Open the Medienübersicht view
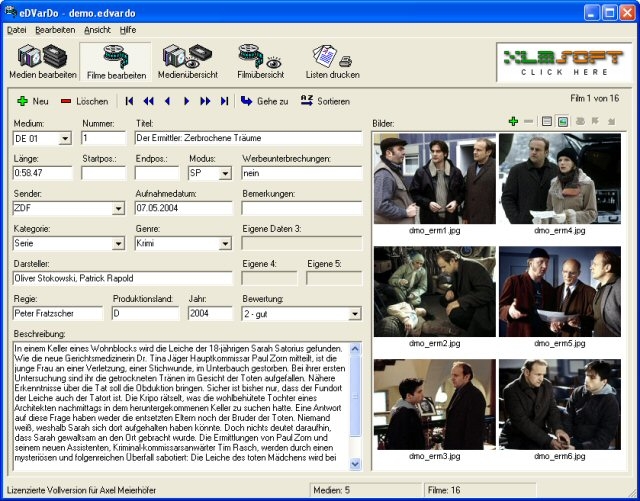 [189, 62]
